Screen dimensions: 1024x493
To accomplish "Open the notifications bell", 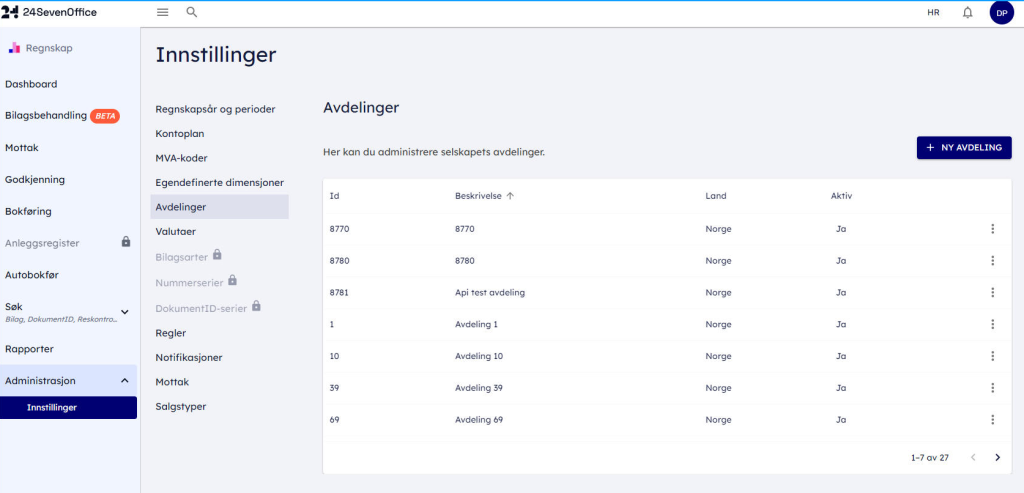I will click(967, 13).
